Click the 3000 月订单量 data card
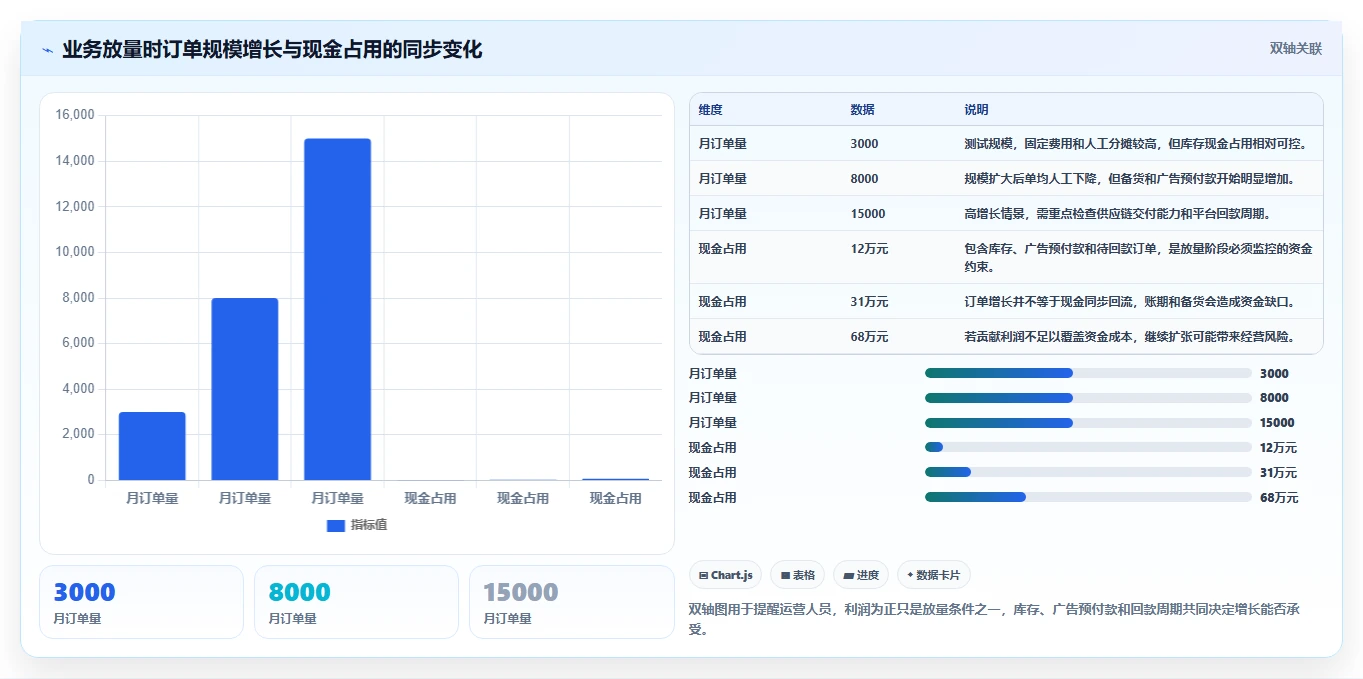Viewport: 1363px width, 679px height. click(x=141, y=602)
